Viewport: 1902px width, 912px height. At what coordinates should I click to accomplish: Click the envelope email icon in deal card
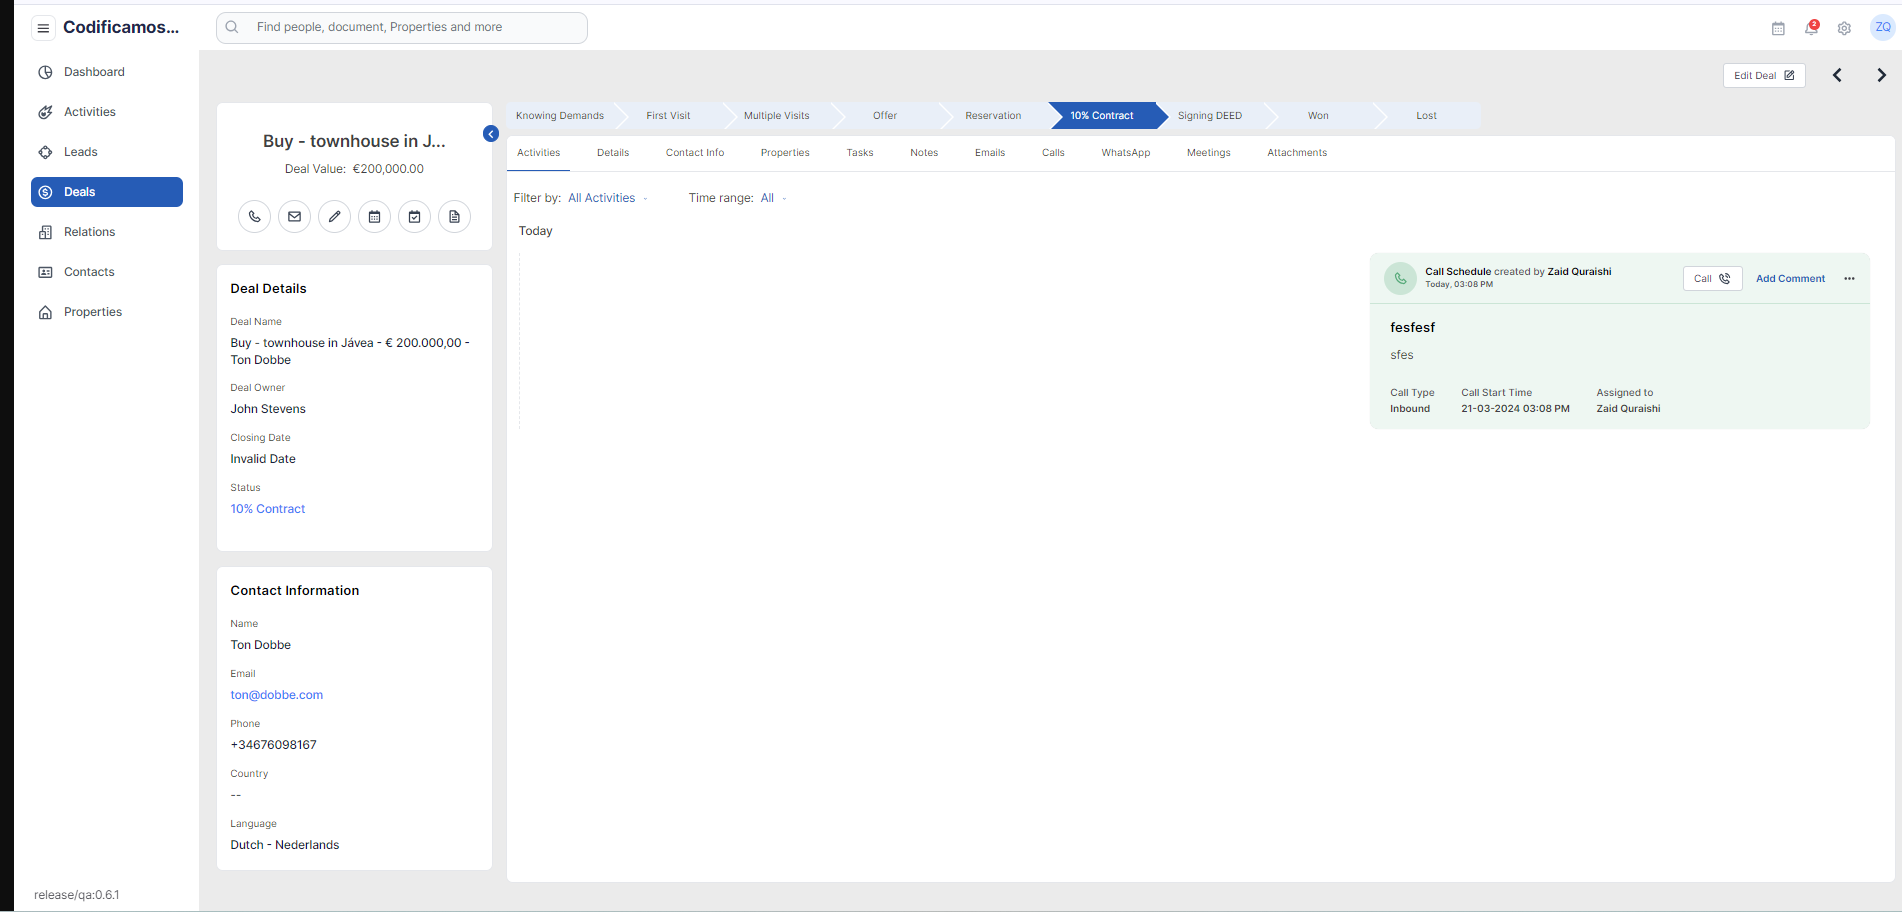294,217
